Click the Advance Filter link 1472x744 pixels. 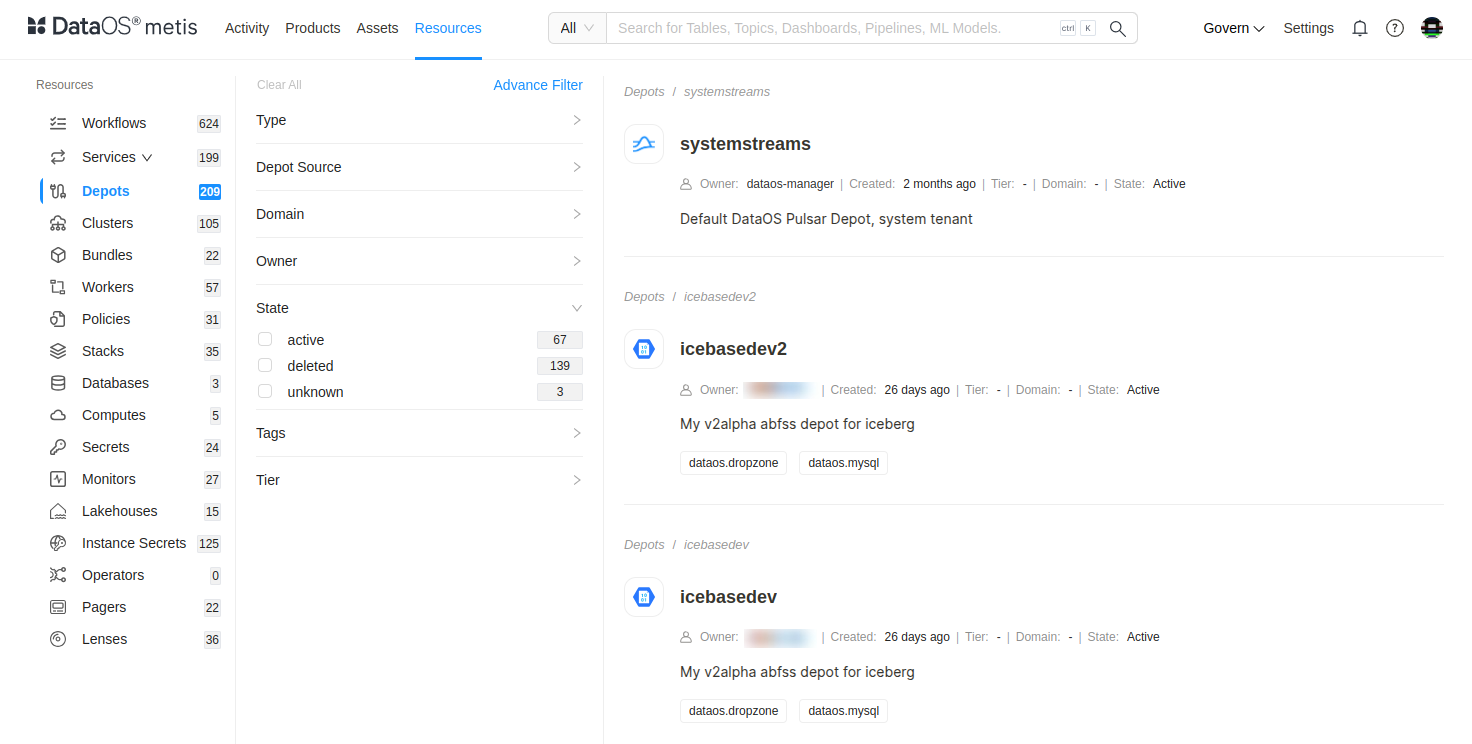coord(538,85)
